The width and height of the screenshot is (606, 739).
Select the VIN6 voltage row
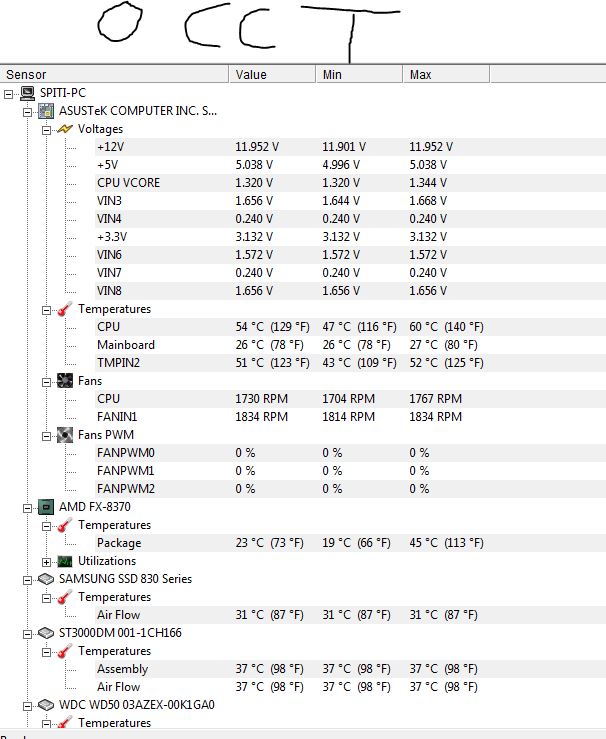pyautogui.click(x=350, y=255)
